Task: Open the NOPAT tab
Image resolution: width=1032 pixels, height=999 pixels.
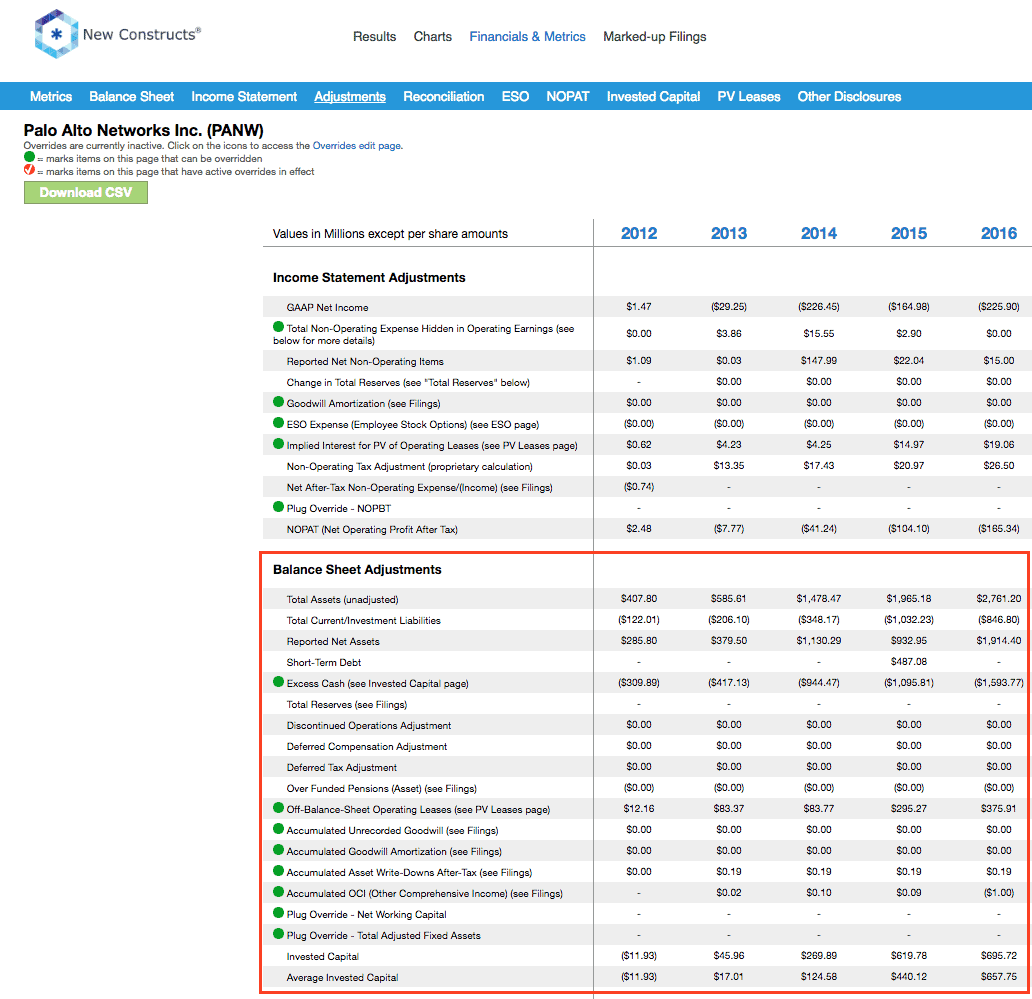Action: coord(568,97)
